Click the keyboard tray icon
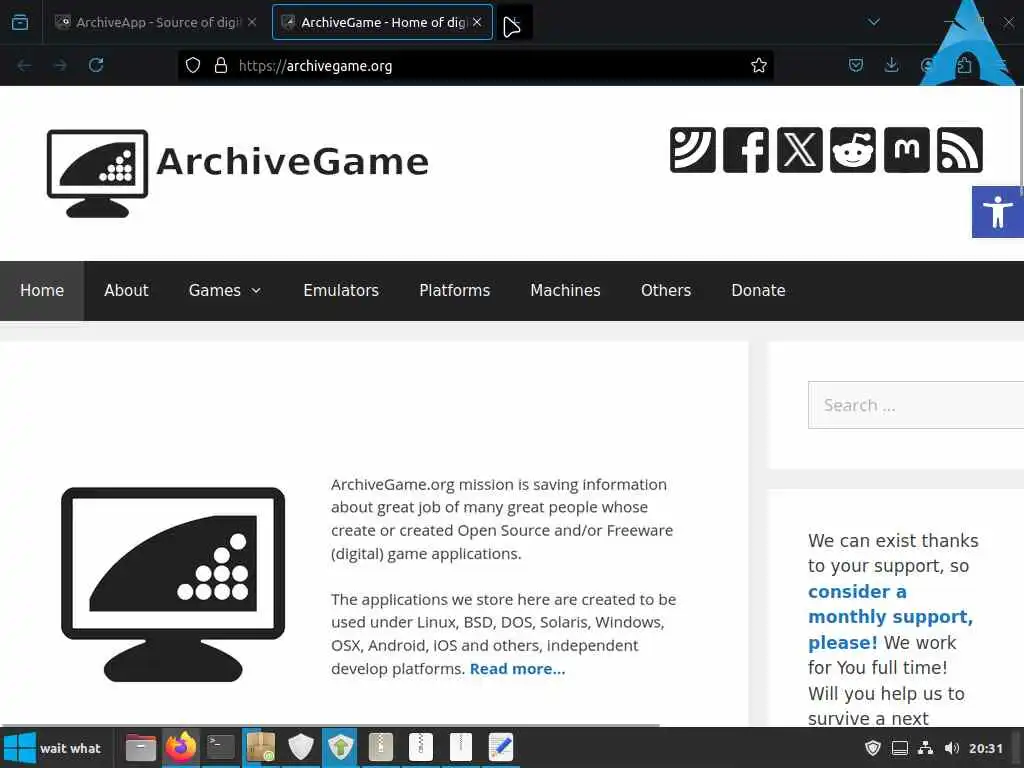 tap(900, 748)
